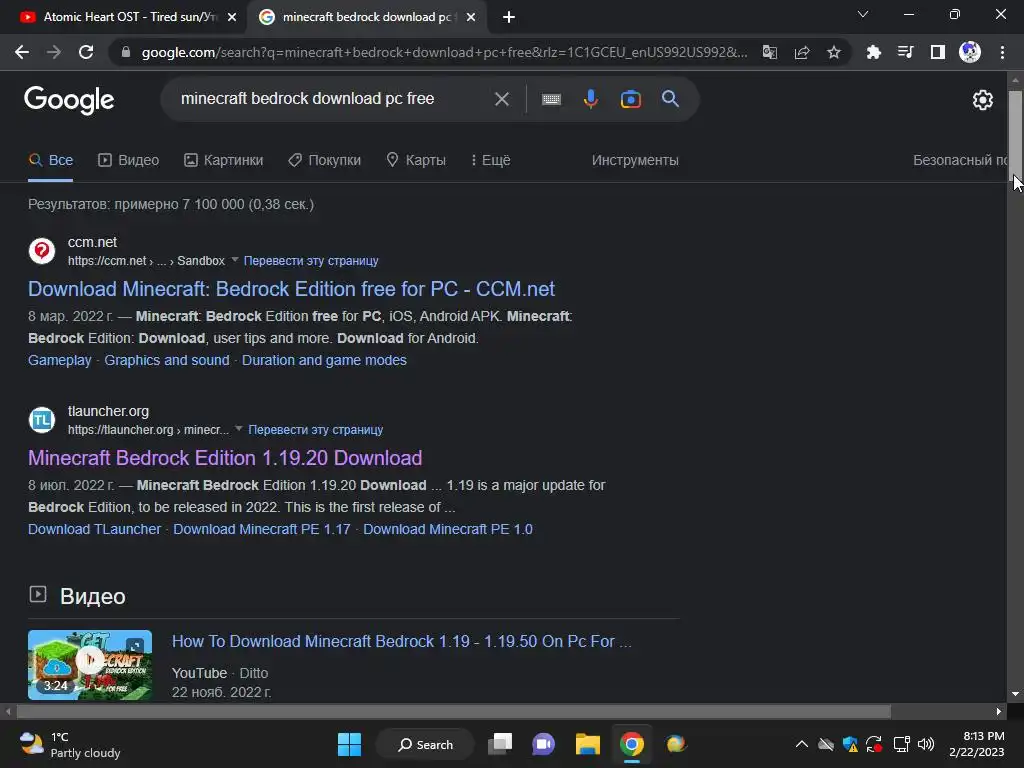The height and width of the screenshot is (768, 1024).
Task: Open the Windows Start menu
Action: click(x=349, y=744)
